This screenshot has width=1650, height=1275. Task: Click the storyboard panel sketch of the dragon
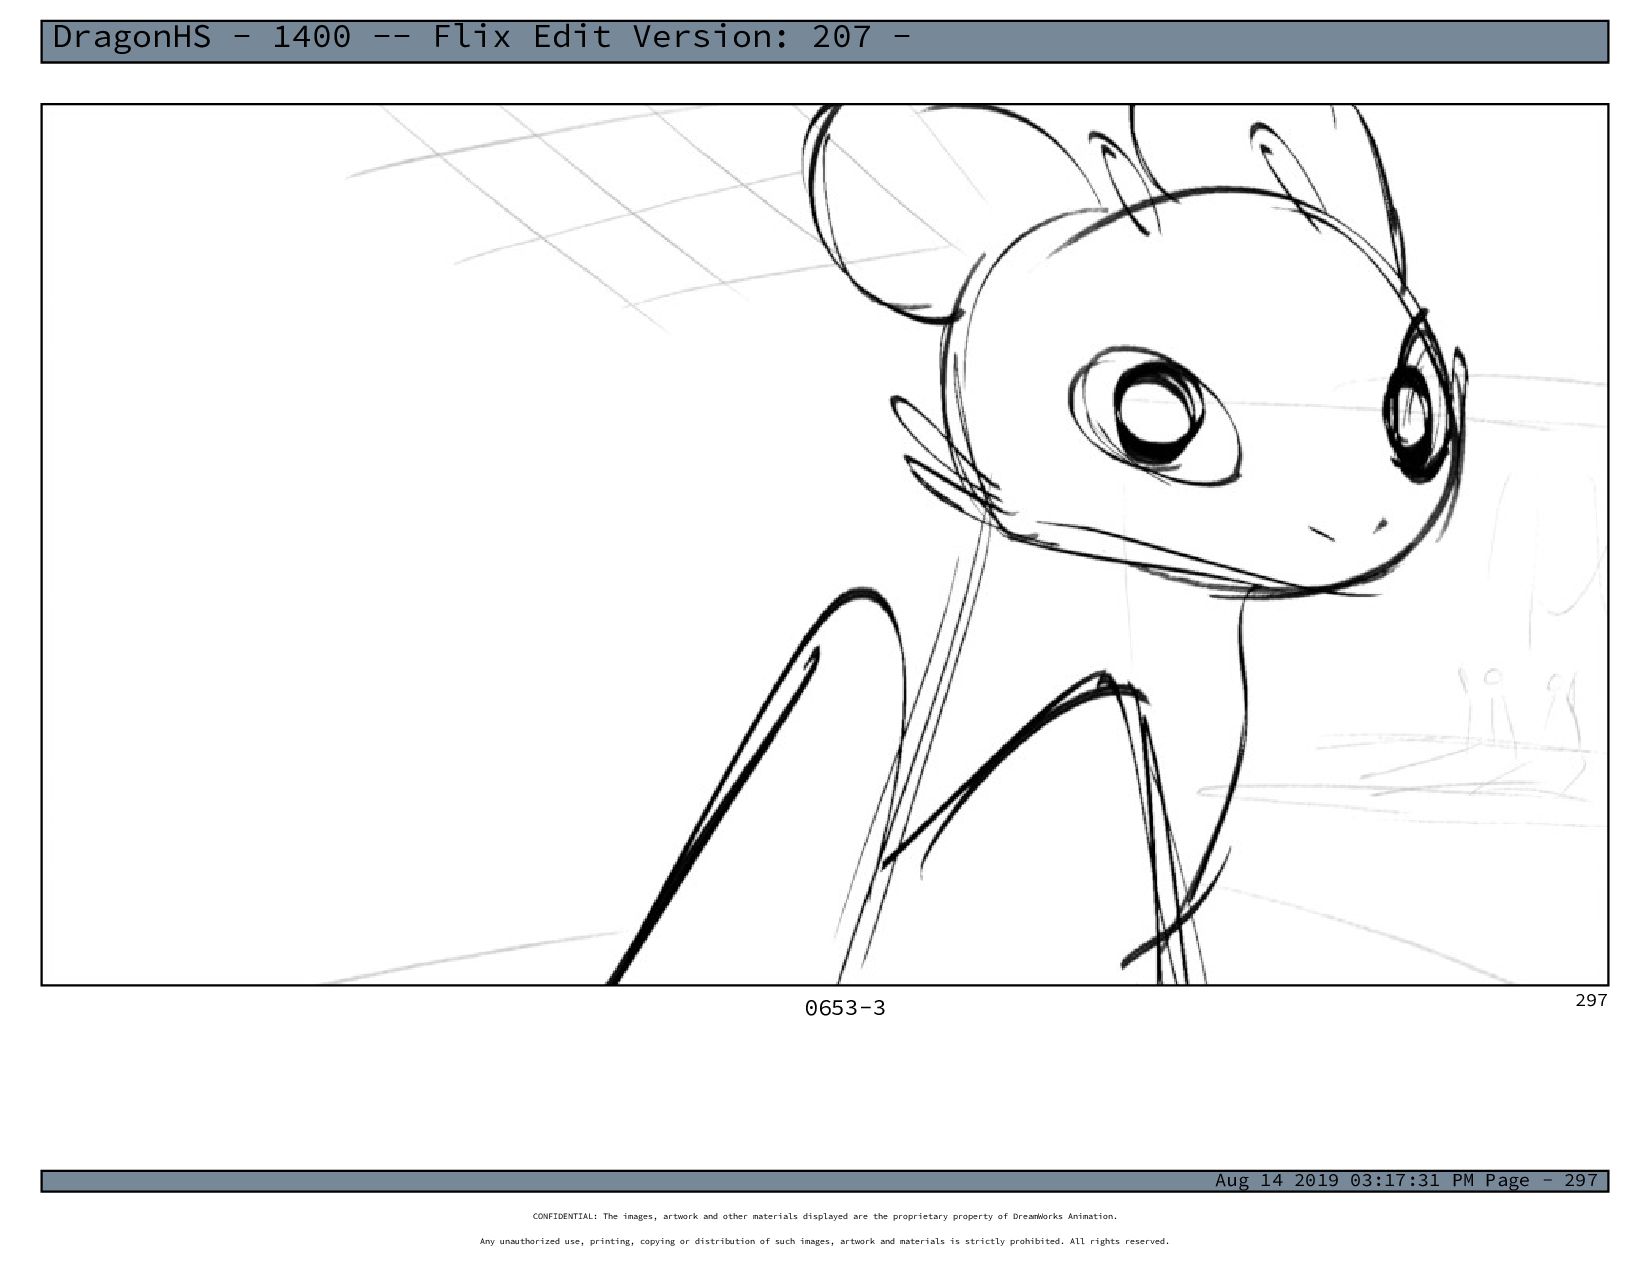coord(825,544)
